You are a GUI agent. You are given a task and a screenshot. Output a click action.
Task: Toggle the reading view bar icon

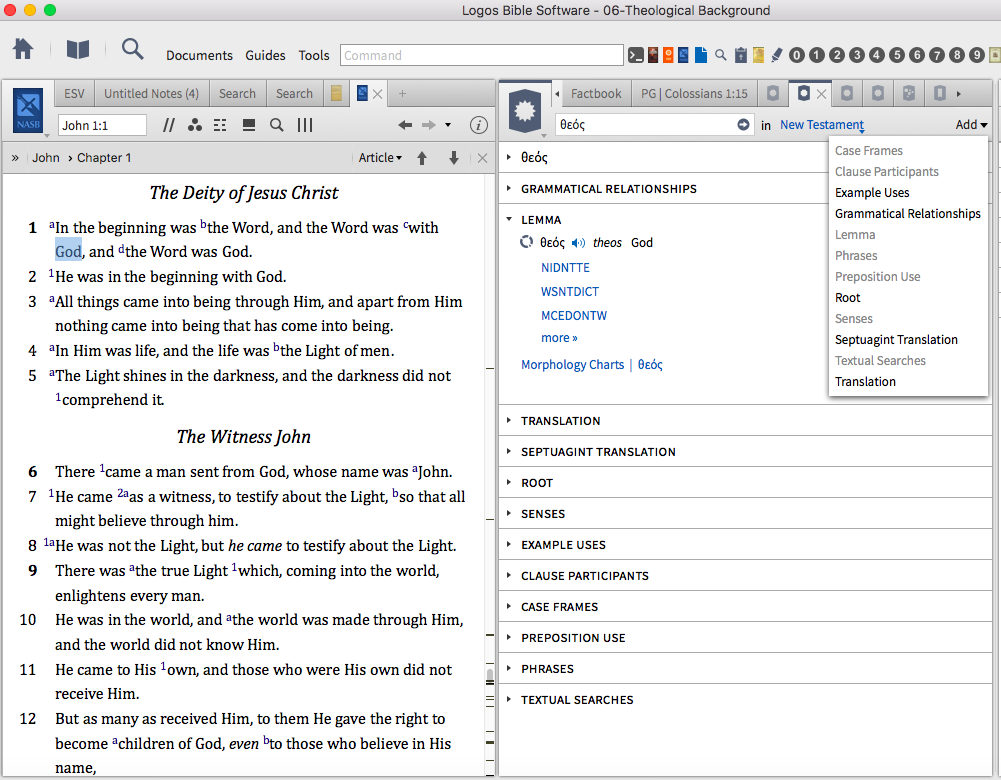click(x=249, y=125)
